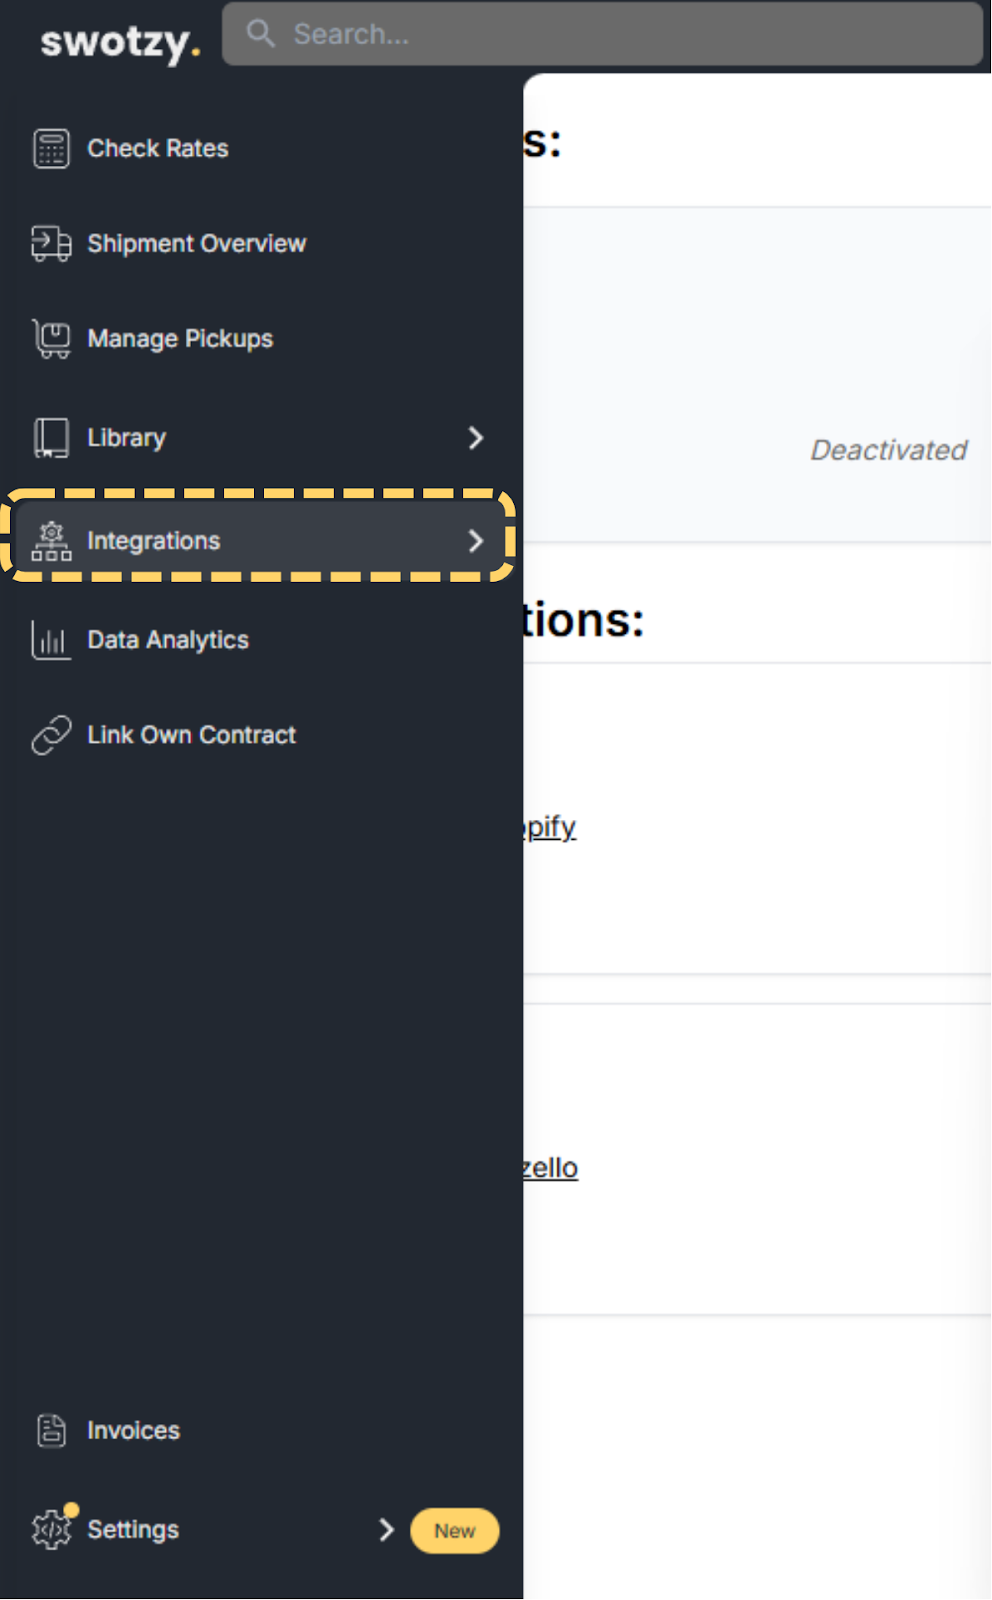Follow the partially visible 'zello' link
Screen dimensions: 992x1600
pos(550,1168)
